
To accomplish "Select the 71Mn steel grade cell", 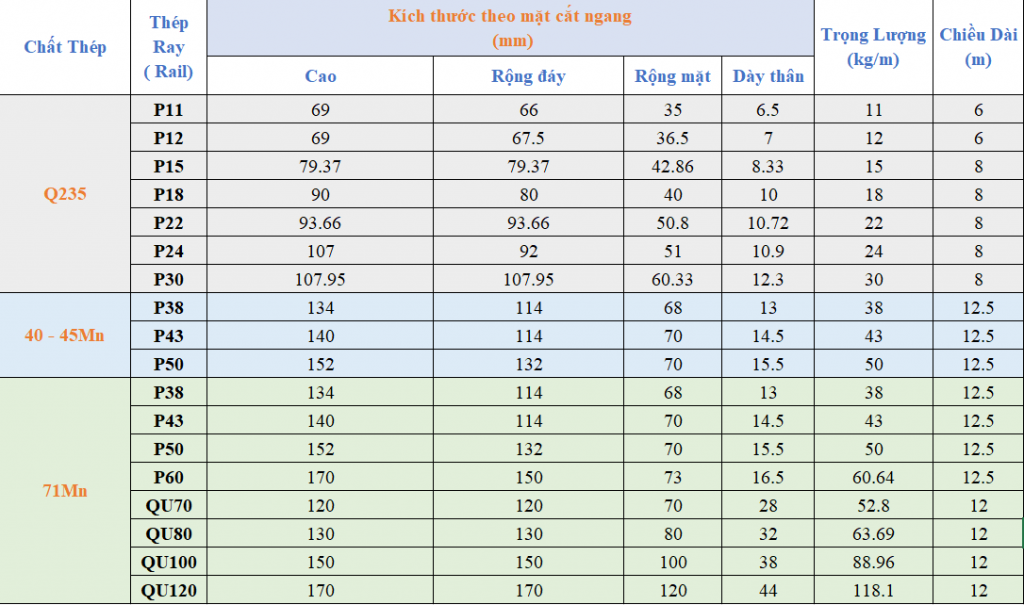I will pyautogui.click(x=65, y=490).
